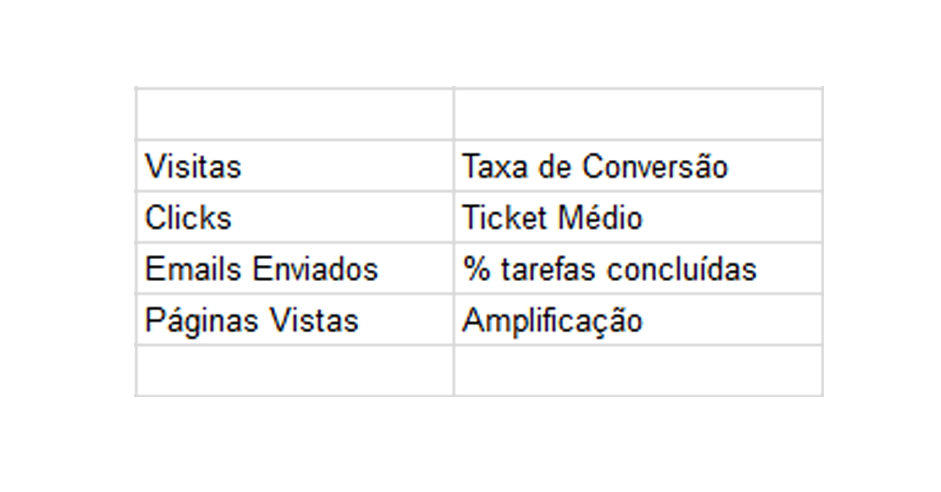The width and height of the screenshot is (941, 492).
Task: Click the empty cell above Taxa de Conversão
Action: 637,114
